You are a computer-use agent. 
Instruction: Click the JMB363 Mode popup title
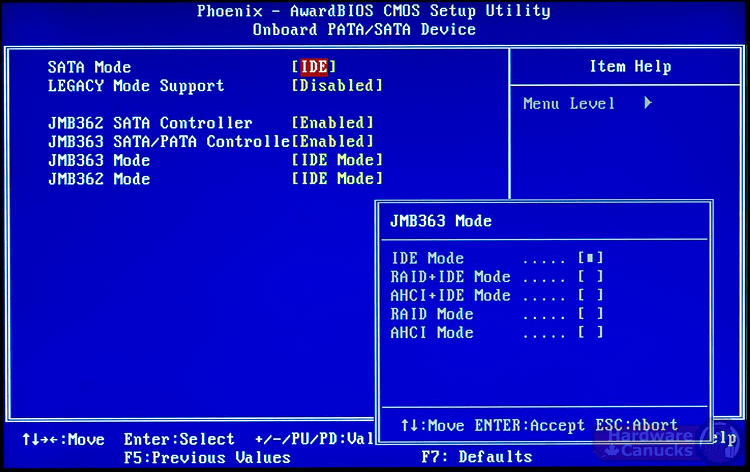click(x=441, y=221)
